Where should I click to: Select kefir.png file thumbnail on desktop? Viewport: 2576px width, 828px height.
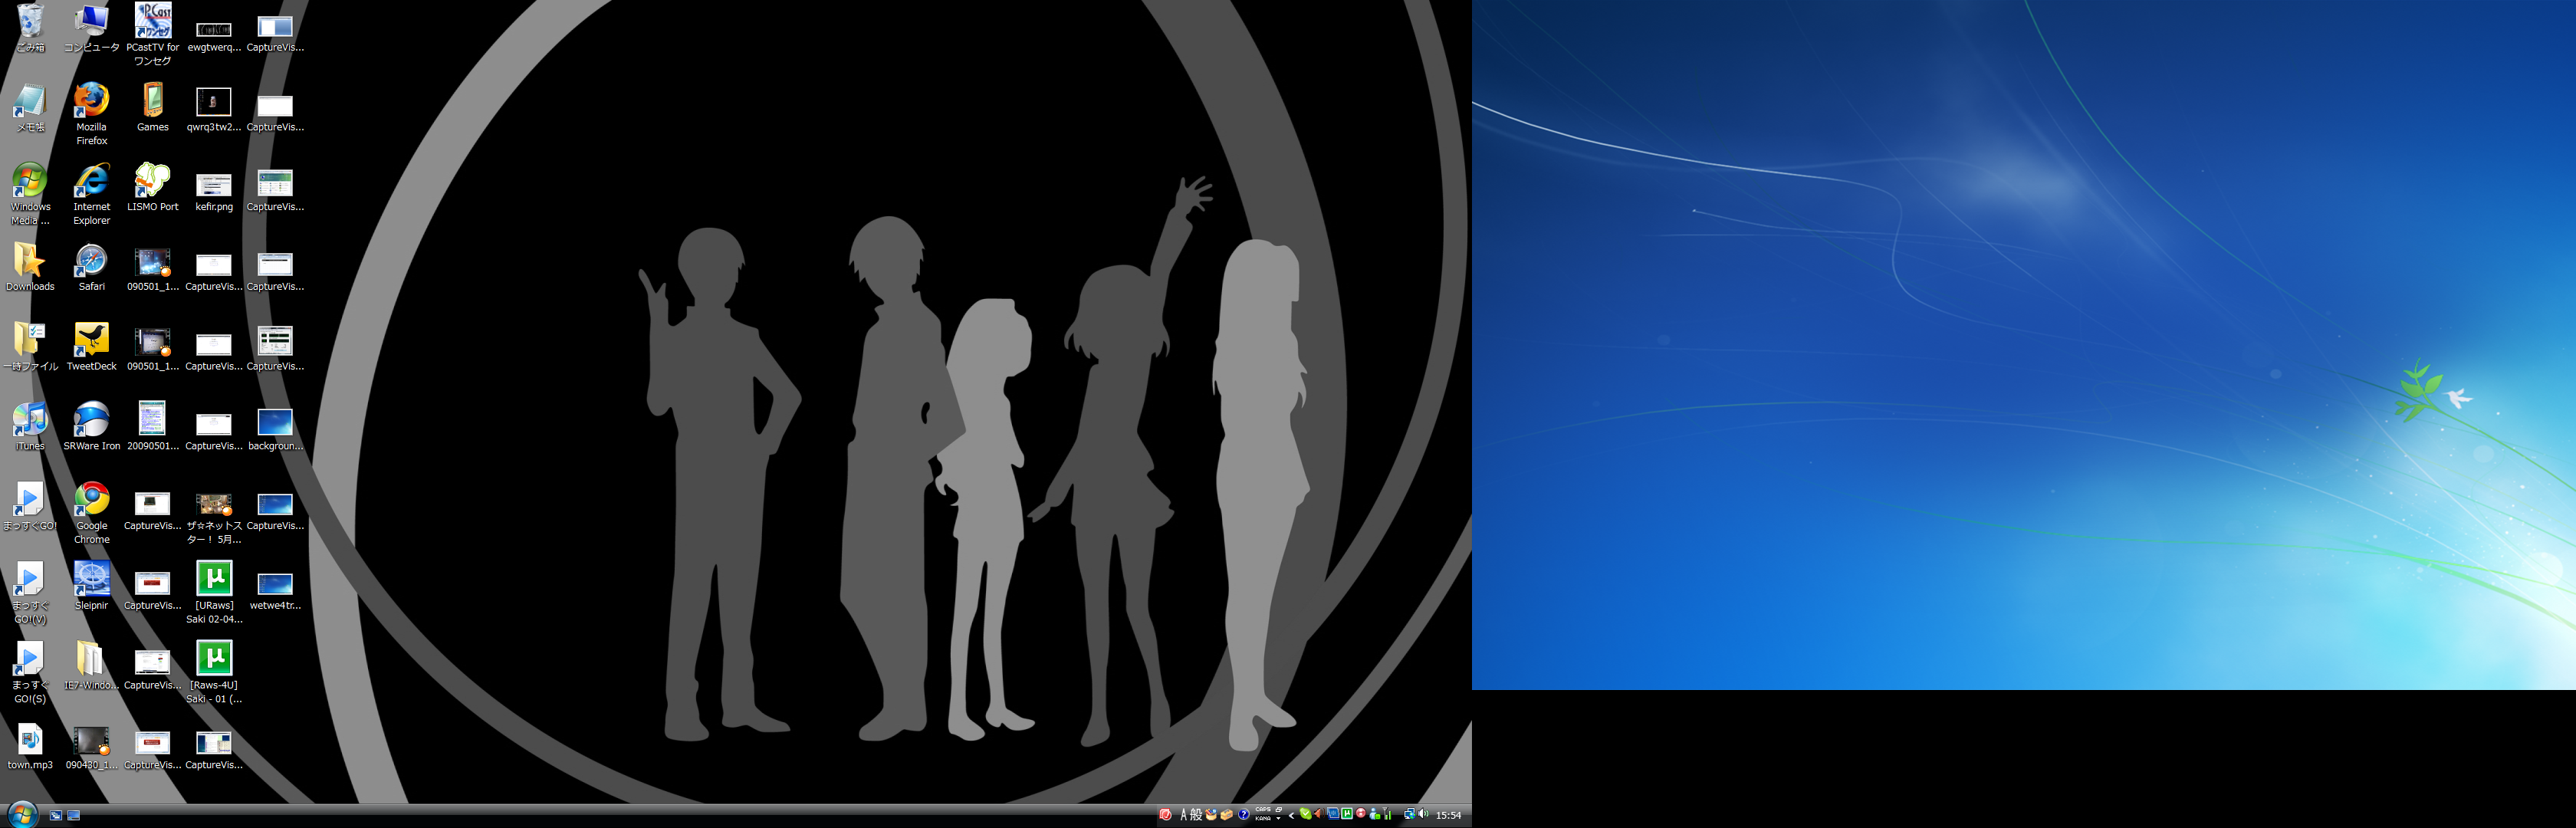(213, 185)
